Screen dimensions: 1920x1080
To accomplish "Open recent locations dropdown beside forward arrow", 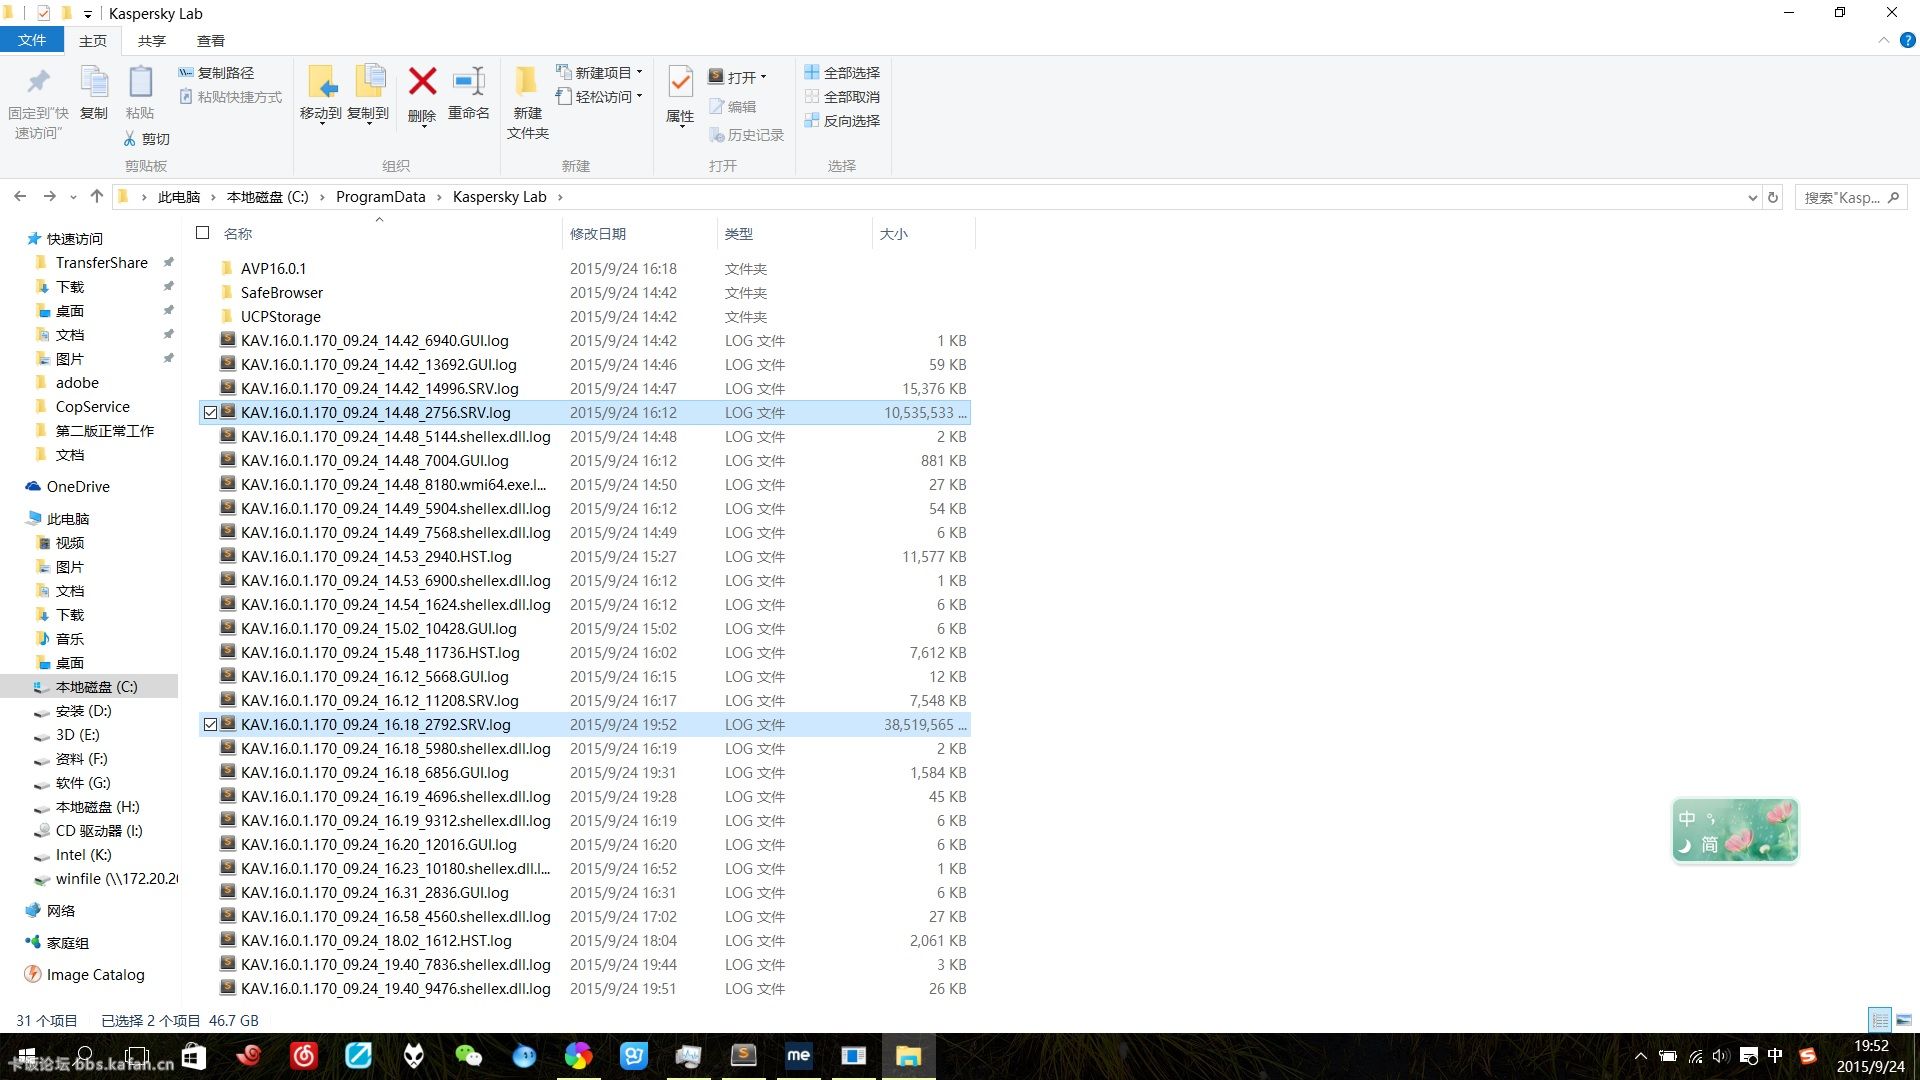I will [x=73, y=197].
